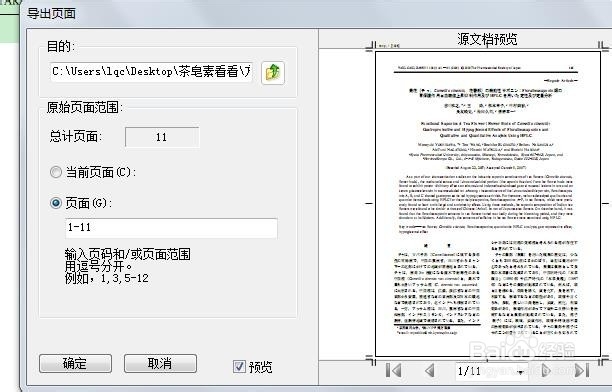Screen dimensions: 612x392
Task: Jump to last preview page
Action: (582, 370)
